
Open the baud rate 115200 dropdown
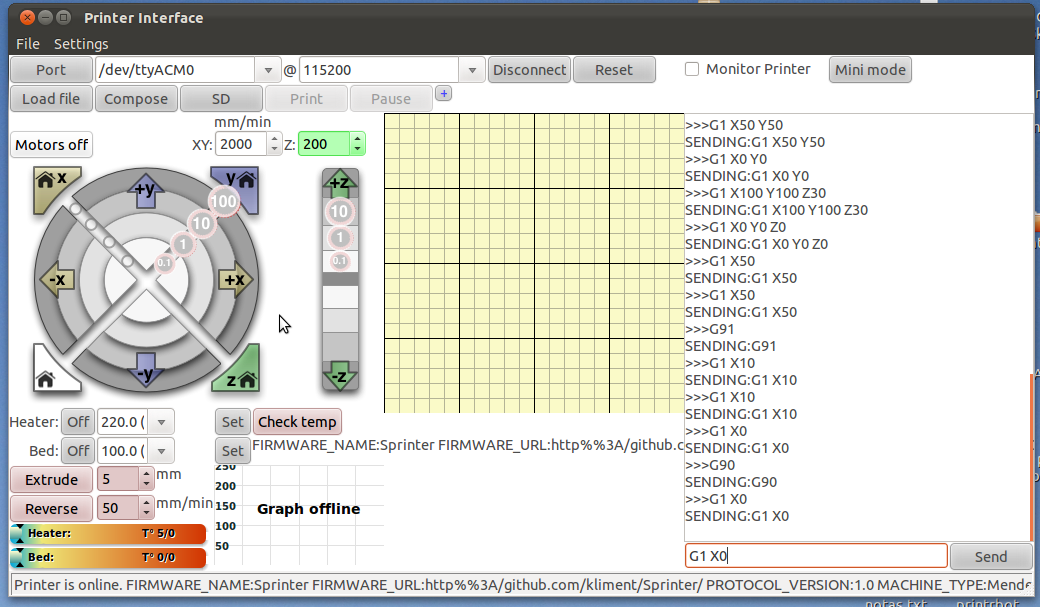pyautogui.click(x=472, y=70)
